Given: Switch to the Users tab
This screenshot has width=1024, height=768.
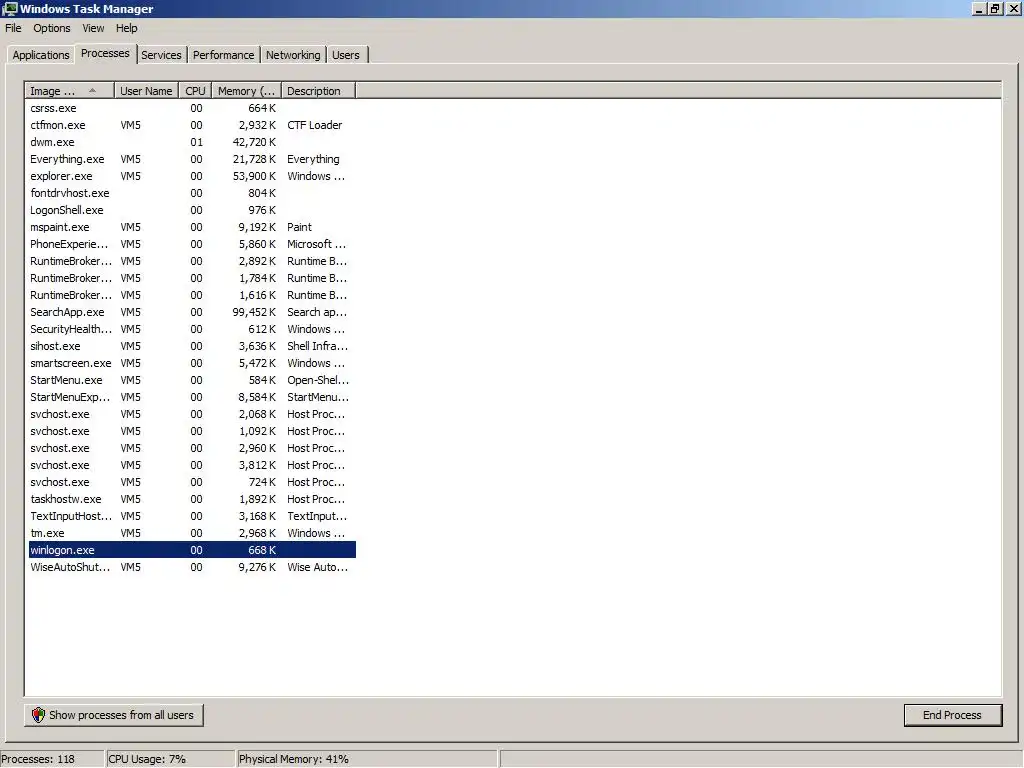Looking at the screenshot, I should tap(345, 55).
